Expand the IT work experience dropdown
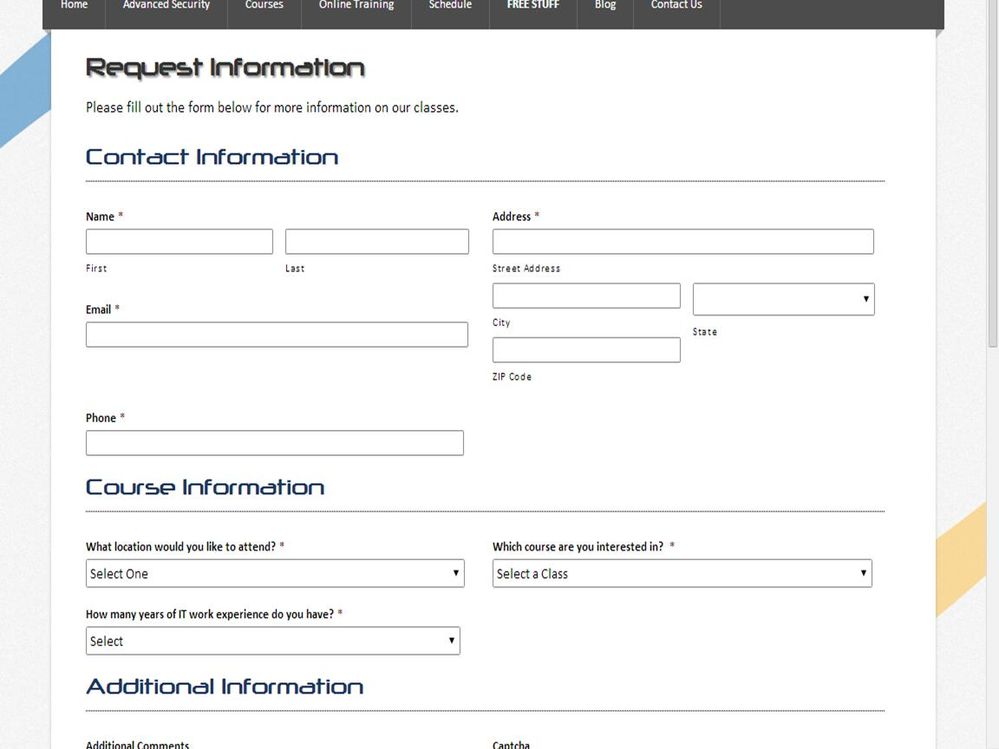The image size is (999, 749). click(272, 641)
